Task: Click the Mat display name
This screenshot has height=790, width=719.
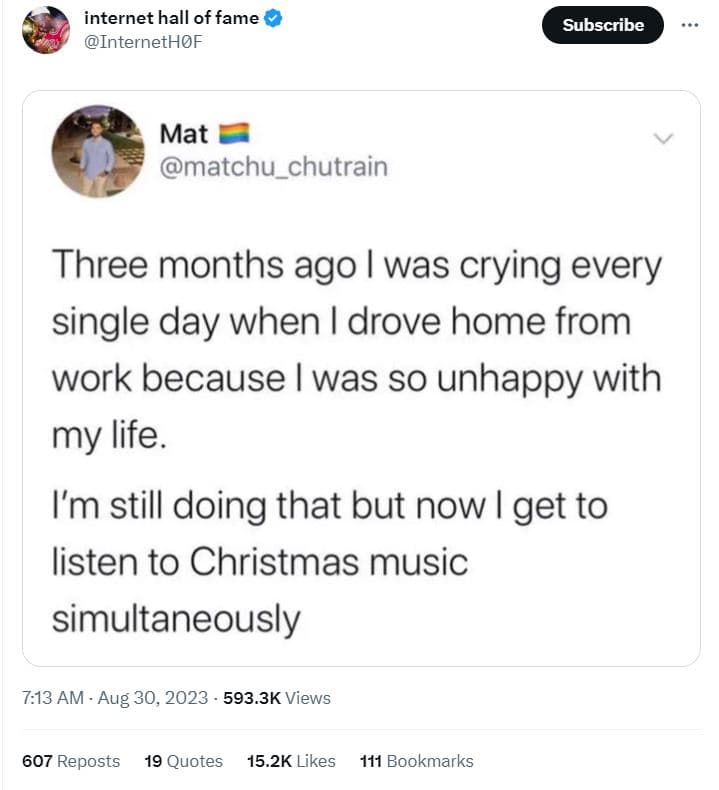Action: (184, 134)
